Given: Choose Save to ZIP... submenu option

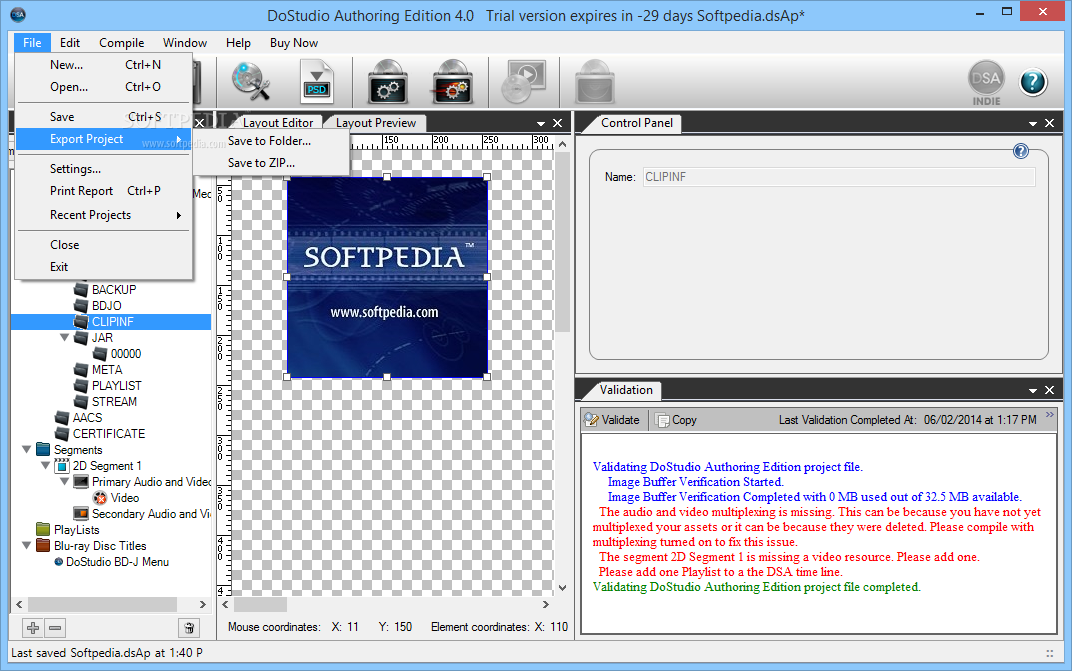Looking at the screenshot, I should click(270, 163).
